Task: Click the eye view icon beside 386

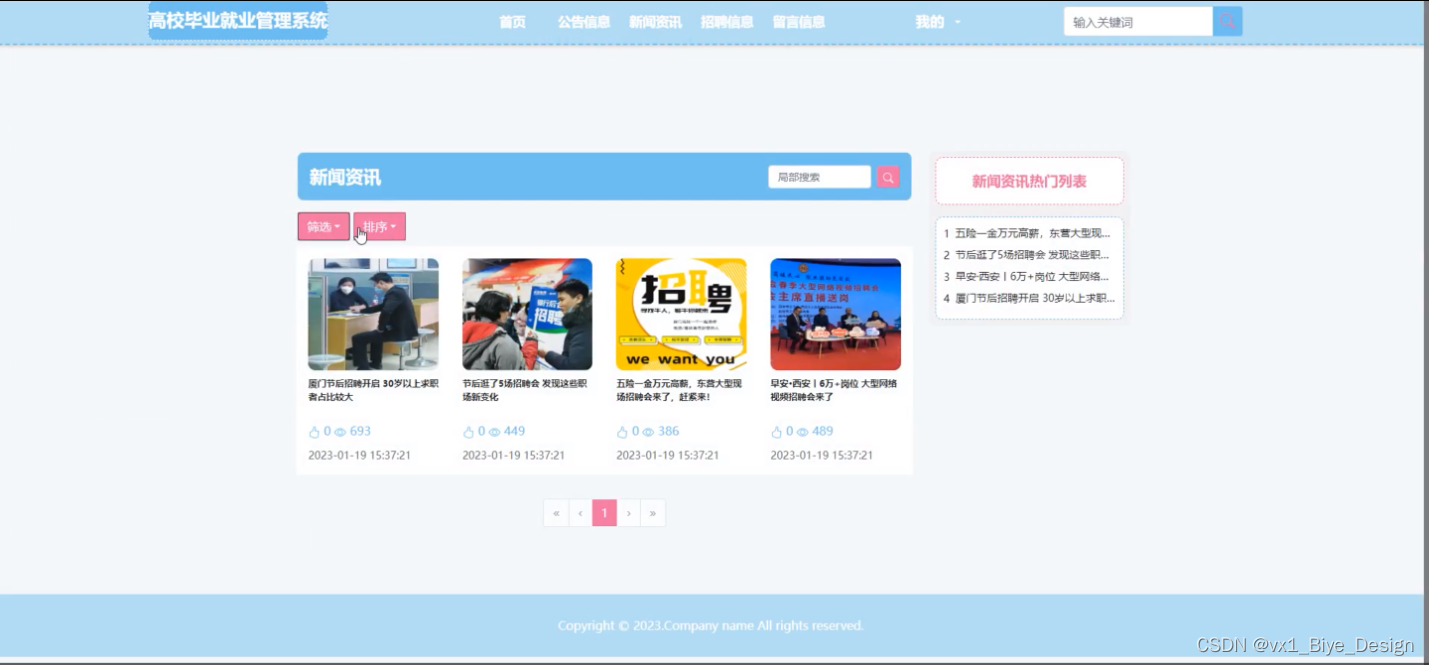Action: (x=648, y=432)
